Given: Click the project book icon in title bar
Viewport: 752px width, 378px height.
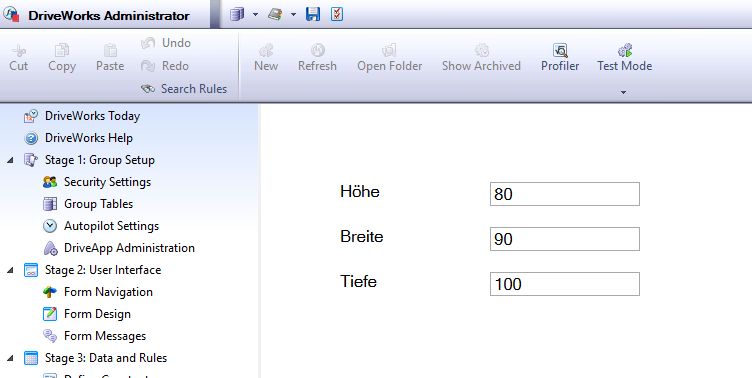Looking at the screenshot, I should coord(275,14).
